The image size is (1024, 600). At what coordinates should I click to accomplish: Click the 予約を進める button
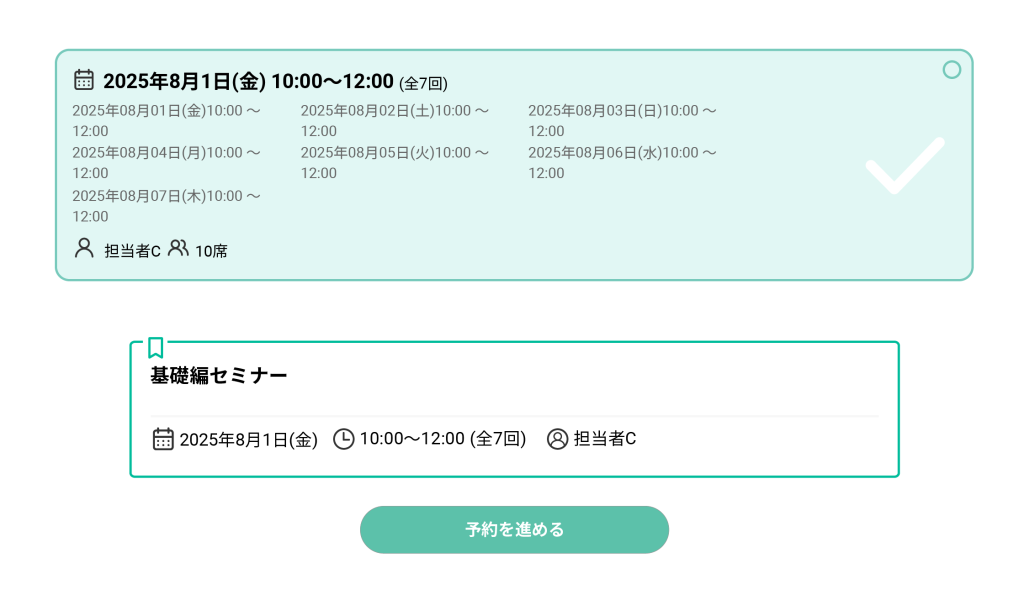pos(514,529)
